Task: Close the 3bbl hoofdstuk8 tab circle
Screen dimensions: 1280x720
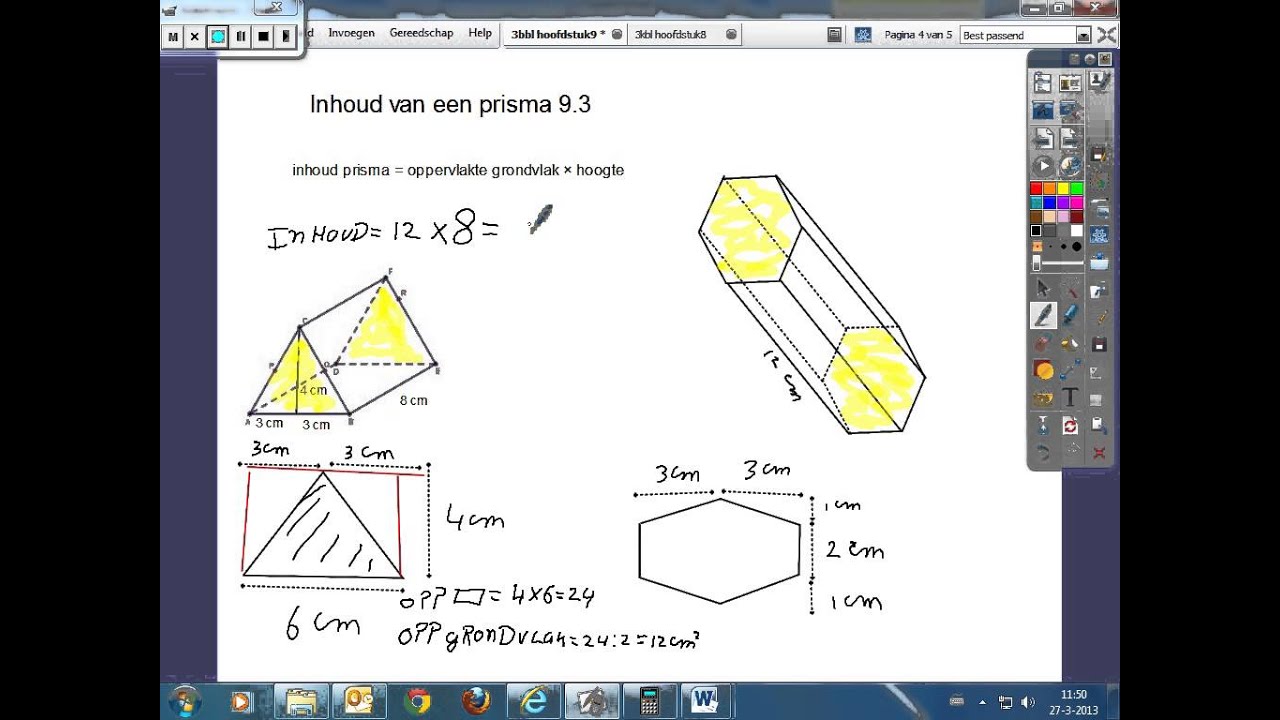Action: coord(731,34)
